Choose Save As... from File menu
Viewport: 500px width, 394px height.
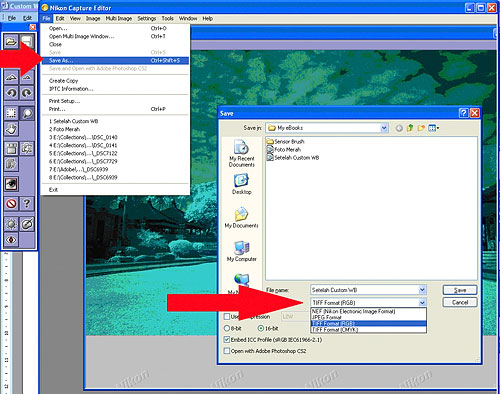[x=115, y=60]
